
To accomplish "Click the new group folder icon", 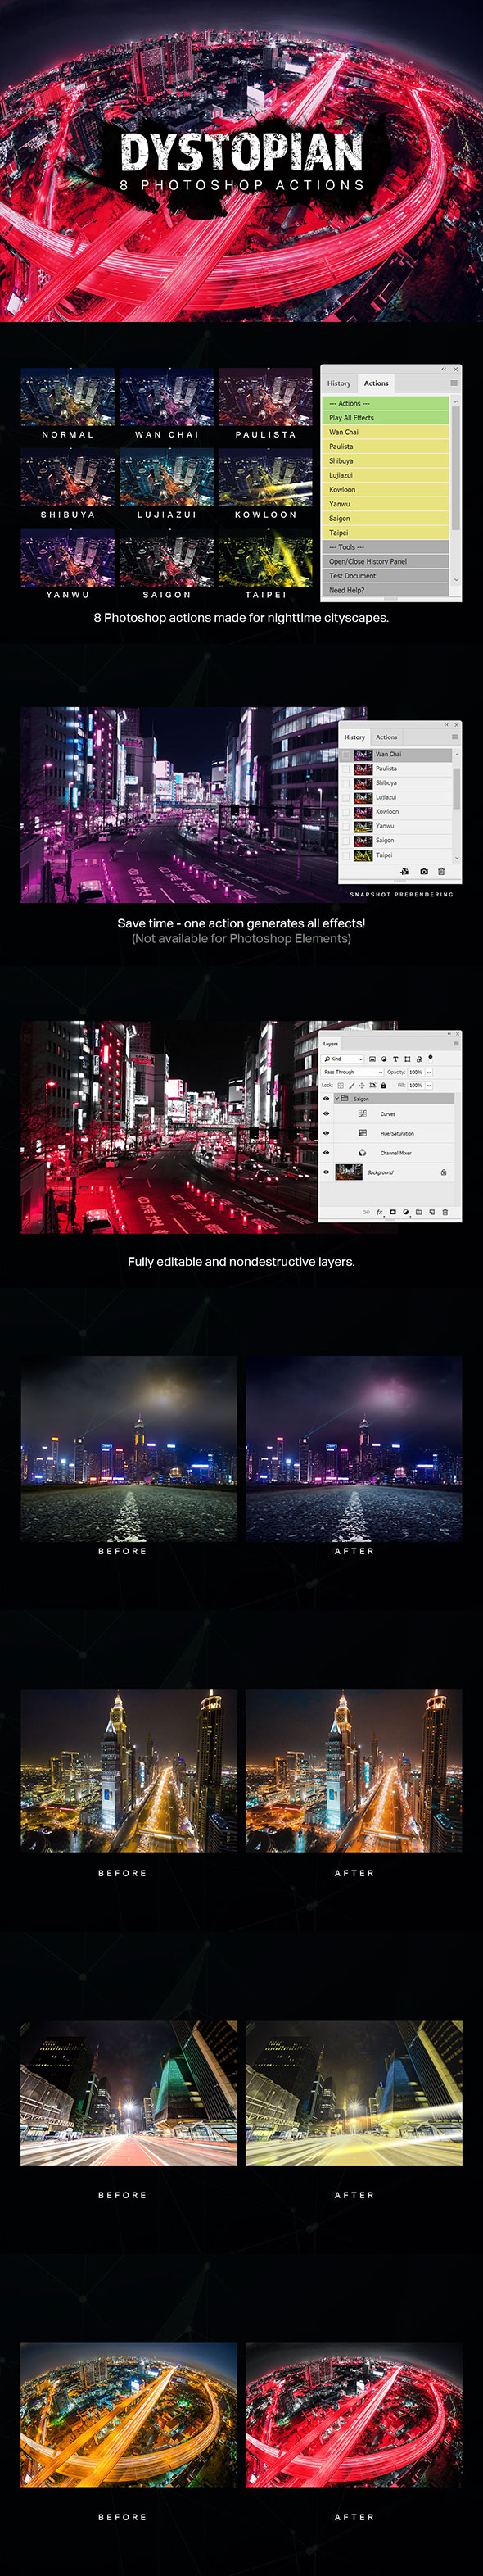I will (x=419, y=1212).
